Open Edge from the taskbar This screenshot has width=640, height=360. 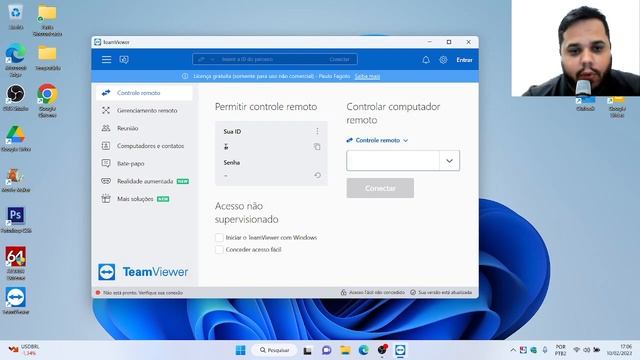pyautogui.click(x=363, y=350)
